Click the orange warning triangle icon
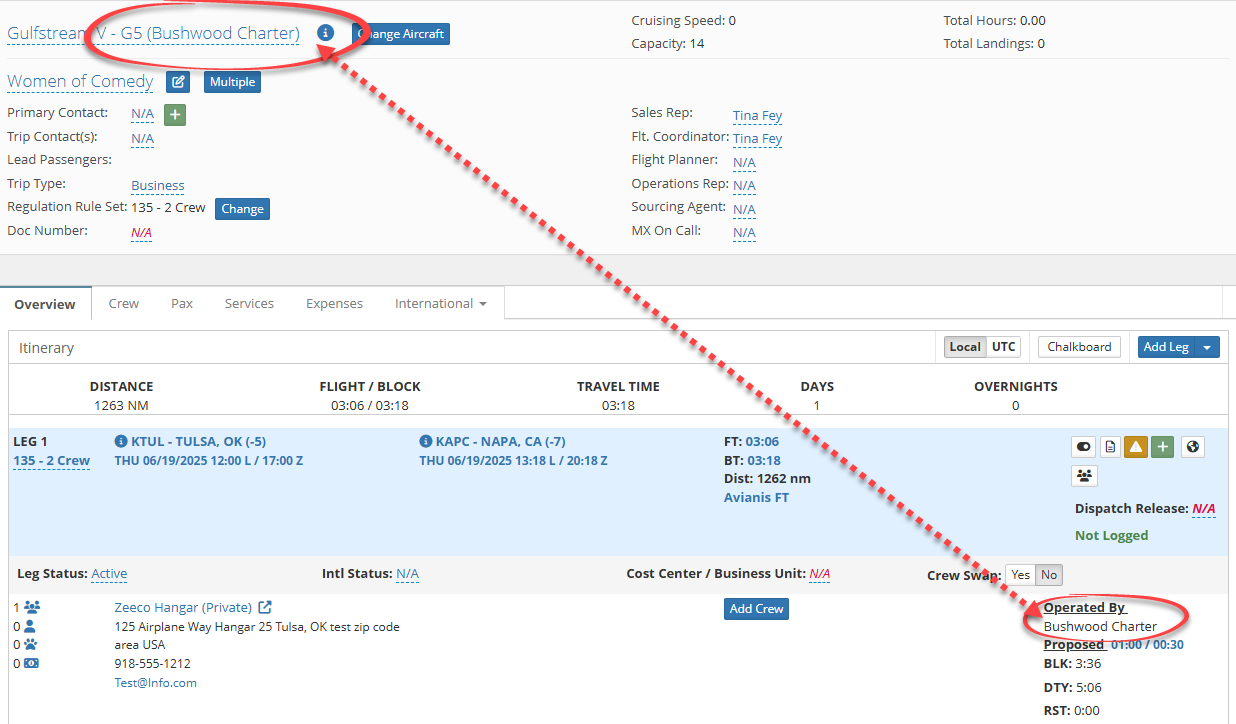 (x=1135, y=447)
